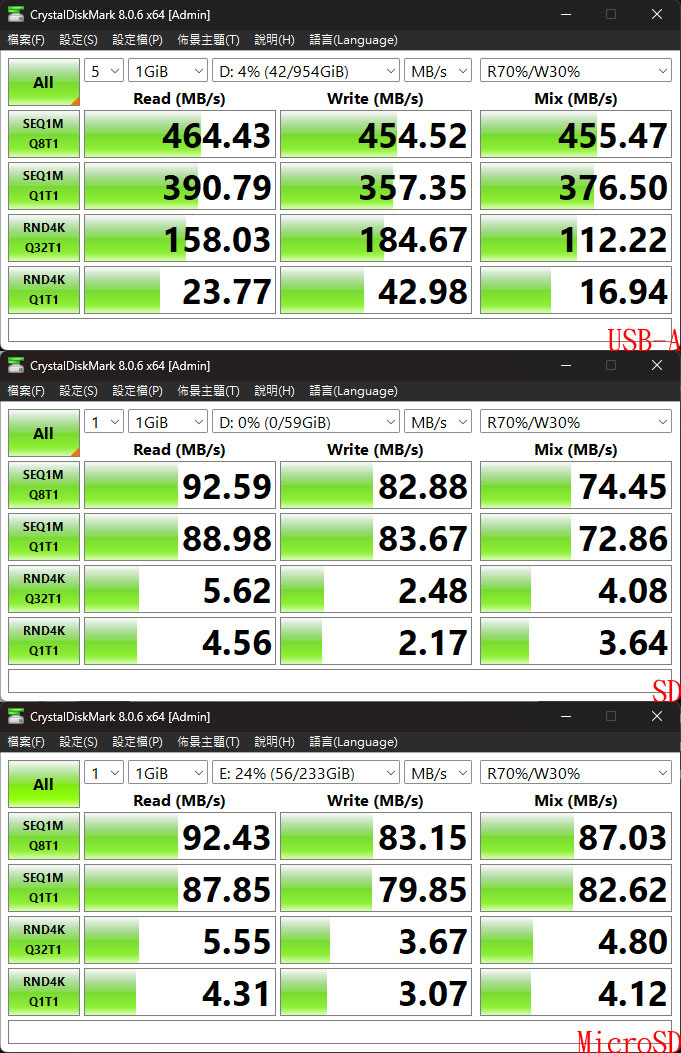
Task: Start RND4K Q1T1 test in USB-A window
Action: tap(44, 290)
